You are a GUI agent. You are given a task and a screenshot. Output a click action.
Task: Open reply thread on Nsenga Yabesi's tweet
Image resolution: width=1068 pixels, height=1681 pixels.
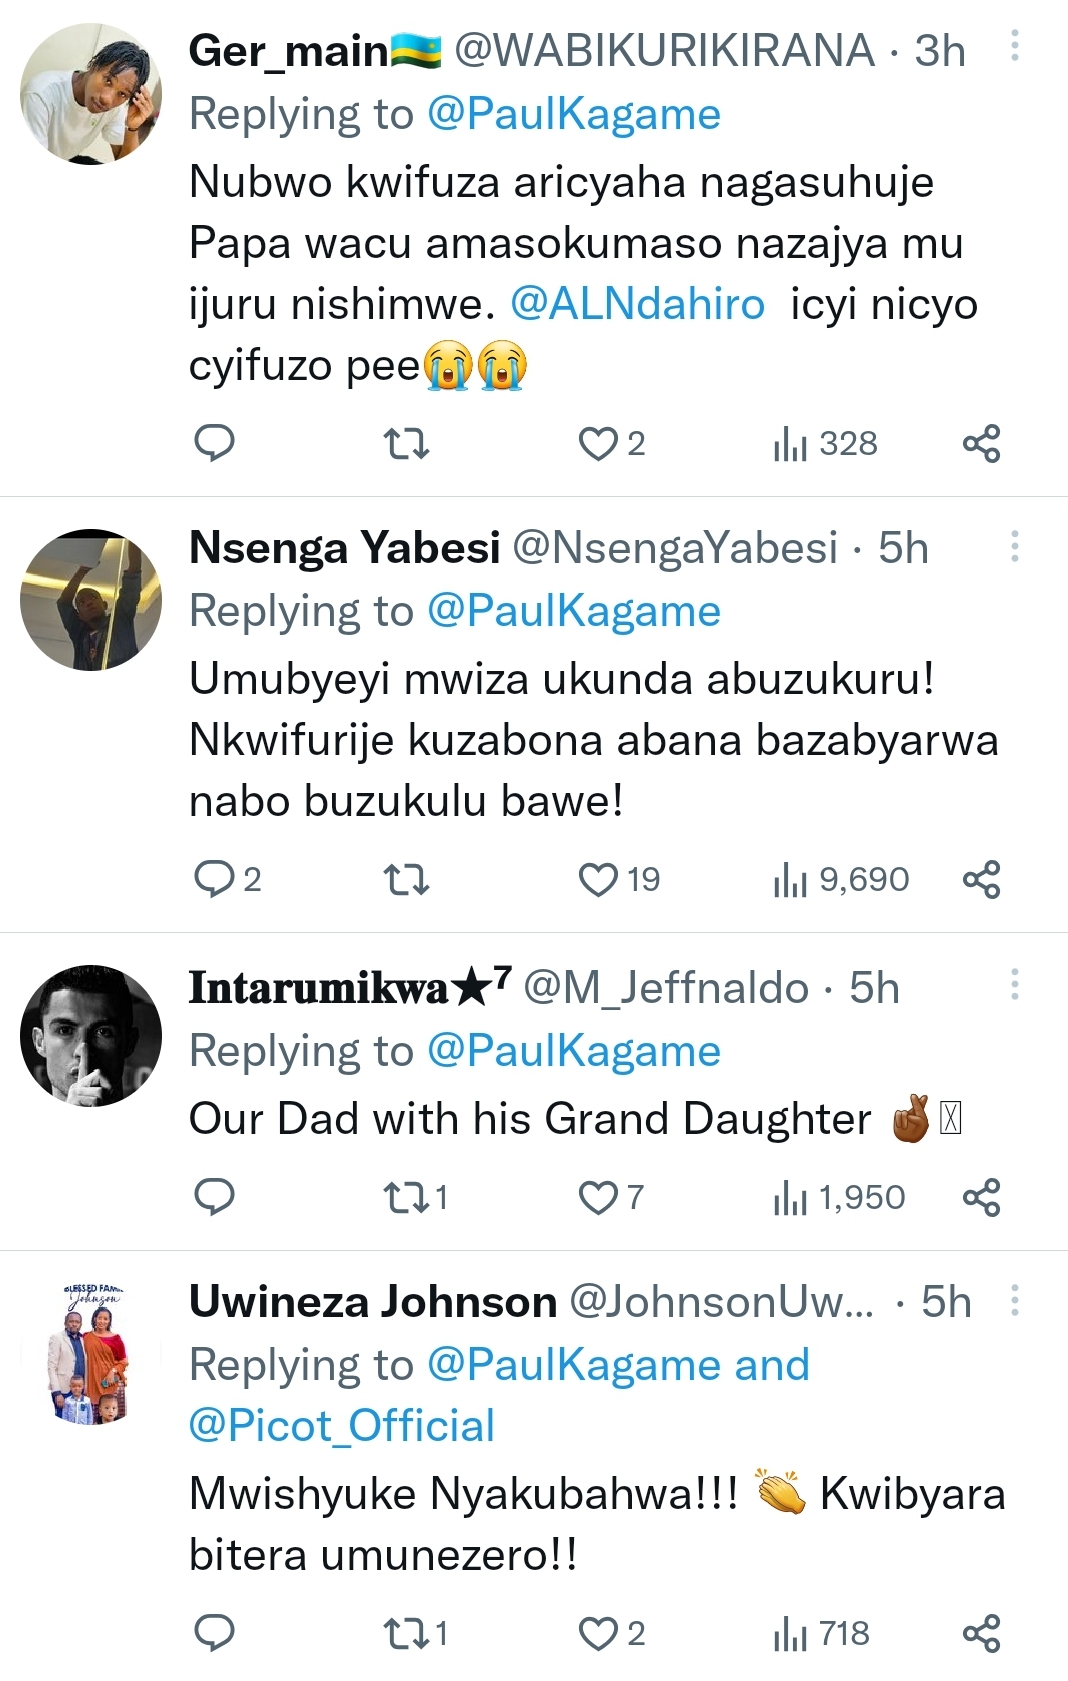[x=214, y=879]
